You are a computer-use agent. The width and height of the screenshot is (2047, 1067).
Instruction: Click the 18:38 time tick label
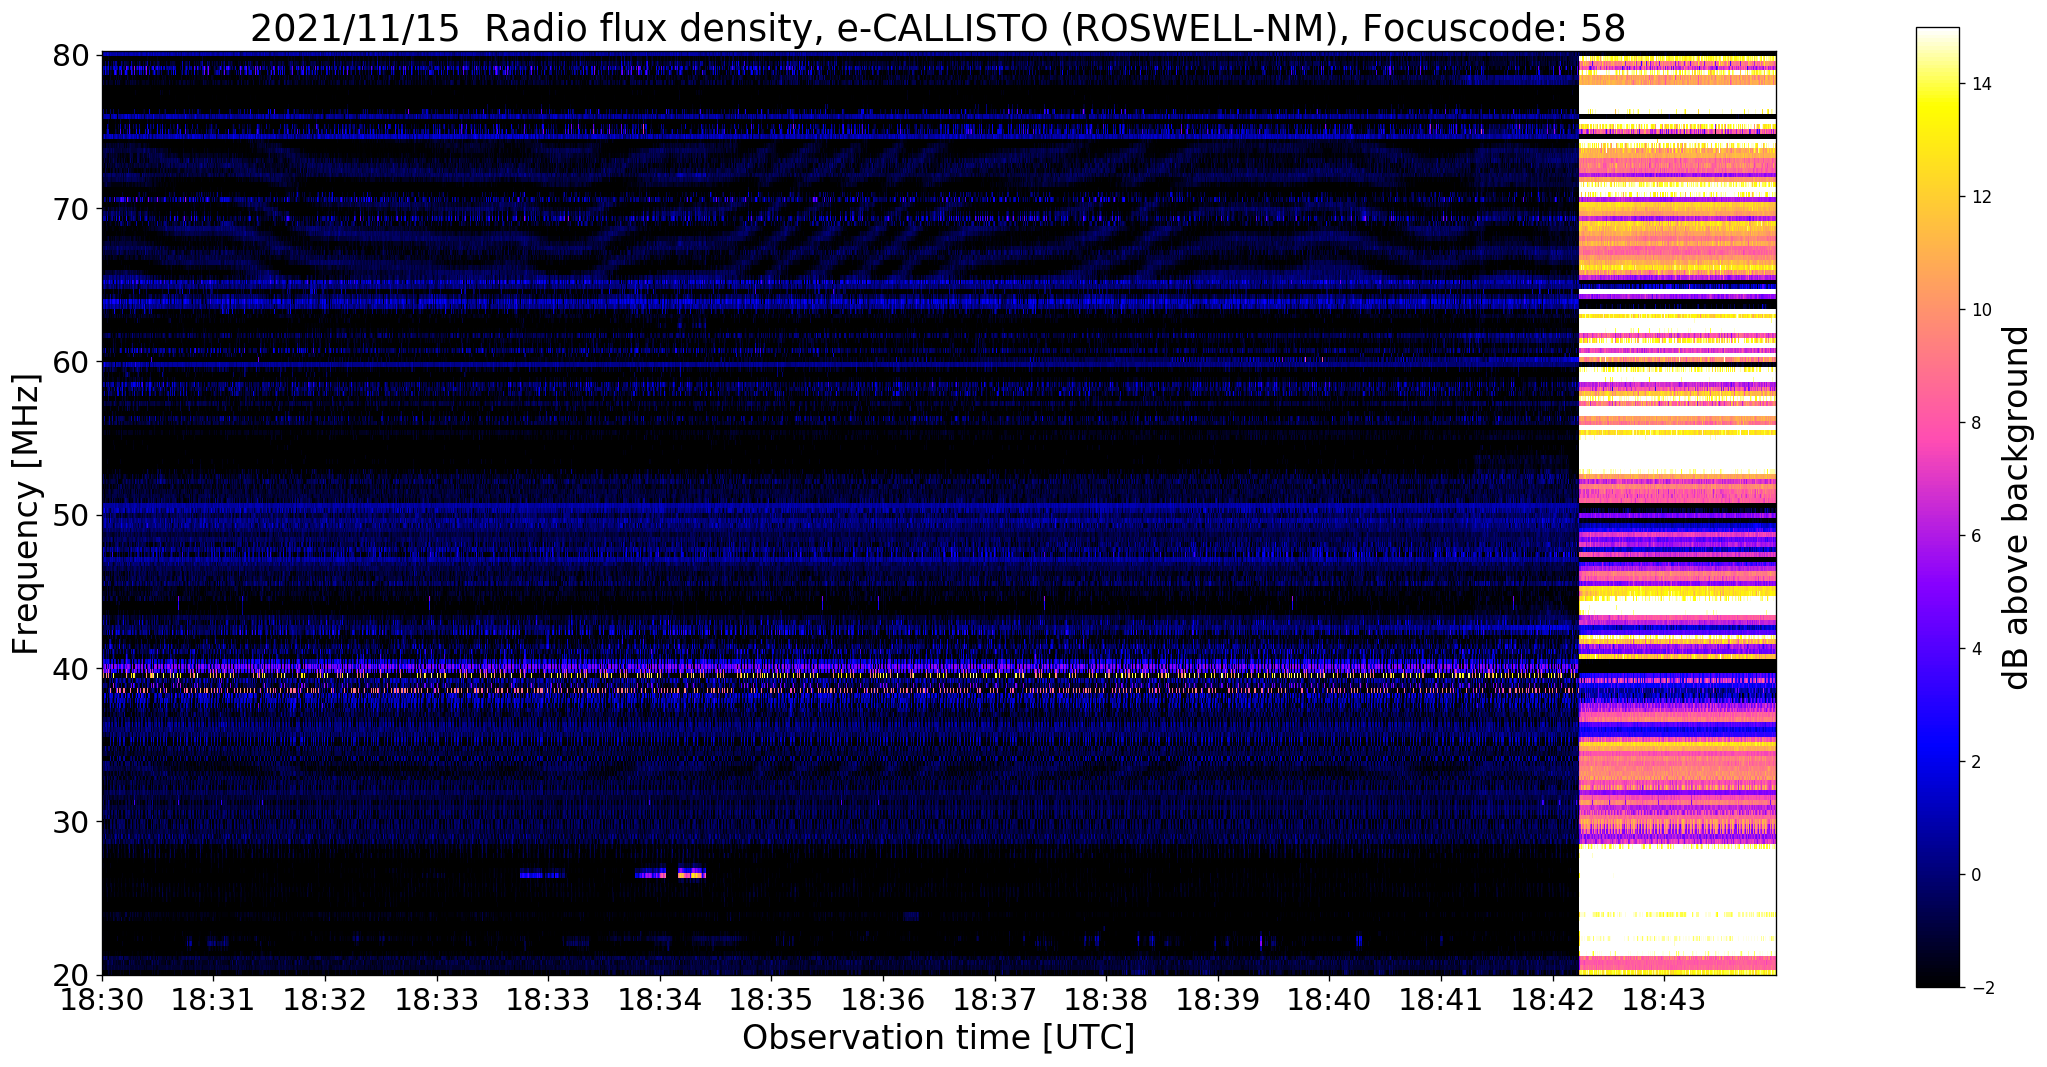pyautogui.click(x=1106, y=1000)
